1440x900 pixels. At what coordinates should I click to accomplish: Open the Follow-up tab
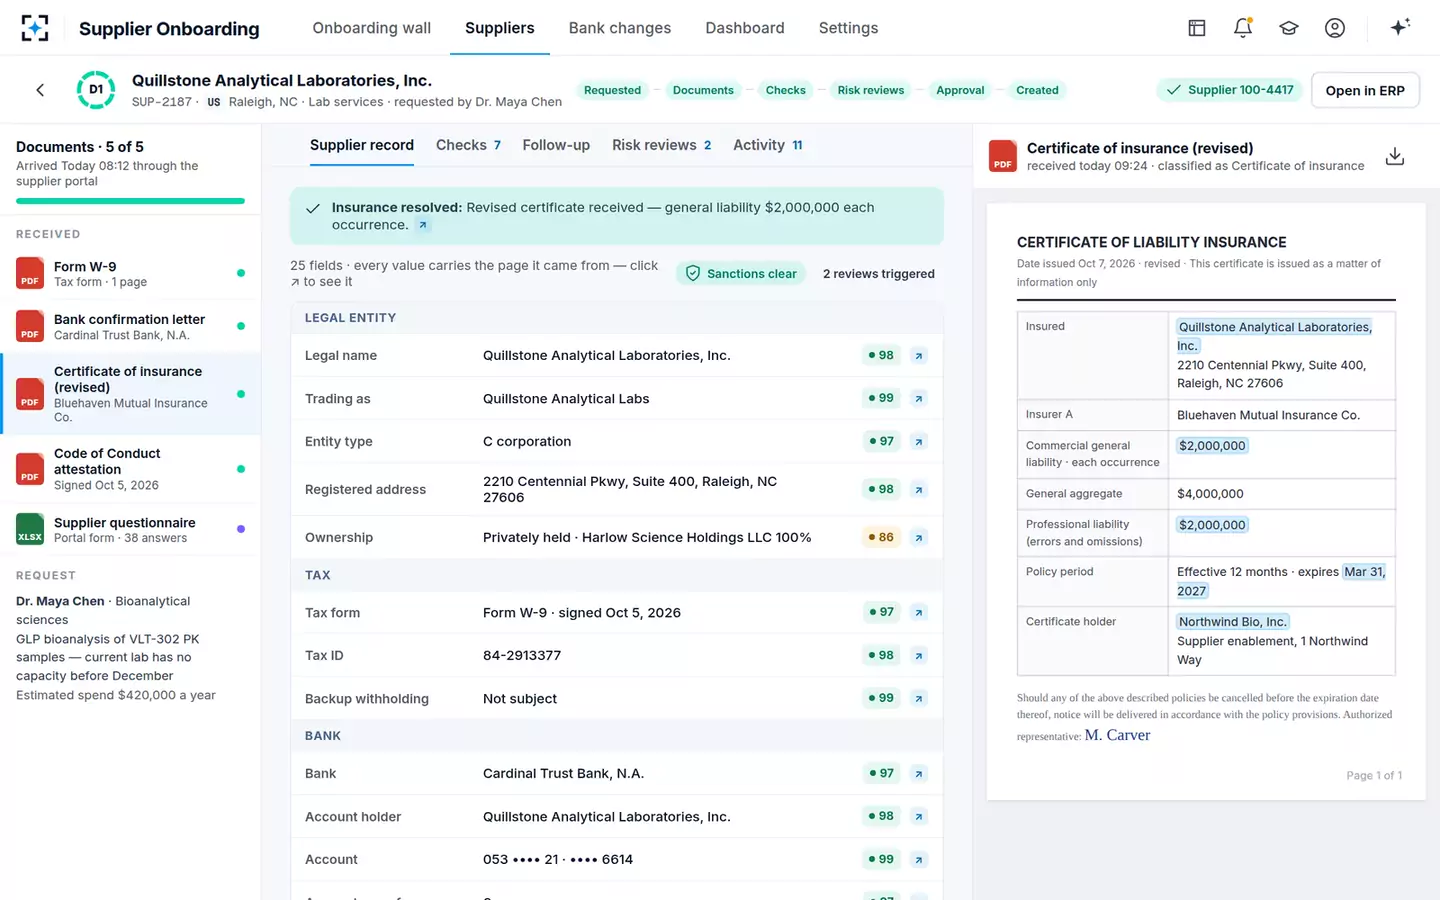point(556,145)
